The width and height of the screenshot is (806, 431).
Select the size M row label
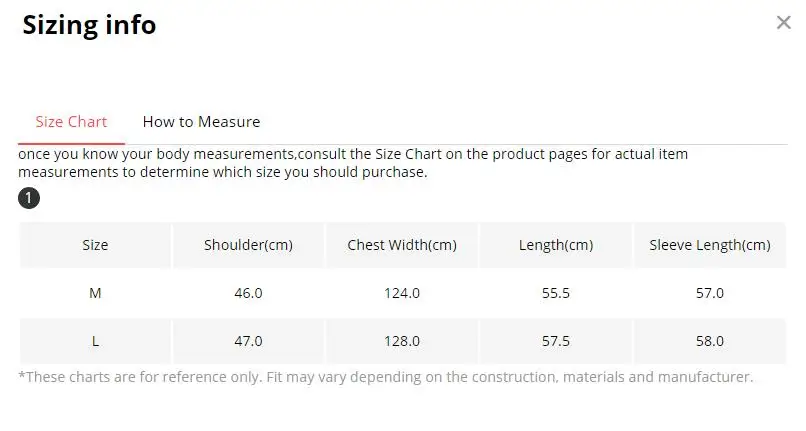(x=95, y=293)
